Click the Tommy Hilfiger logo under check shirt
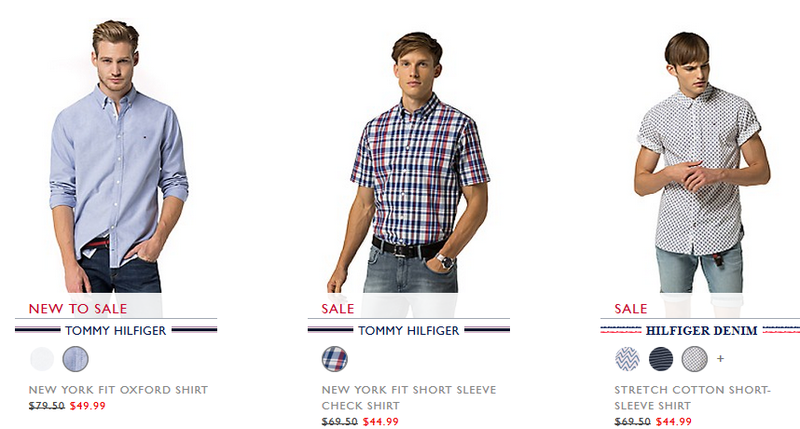The image size is (800, 429). (x=409, y=331)
